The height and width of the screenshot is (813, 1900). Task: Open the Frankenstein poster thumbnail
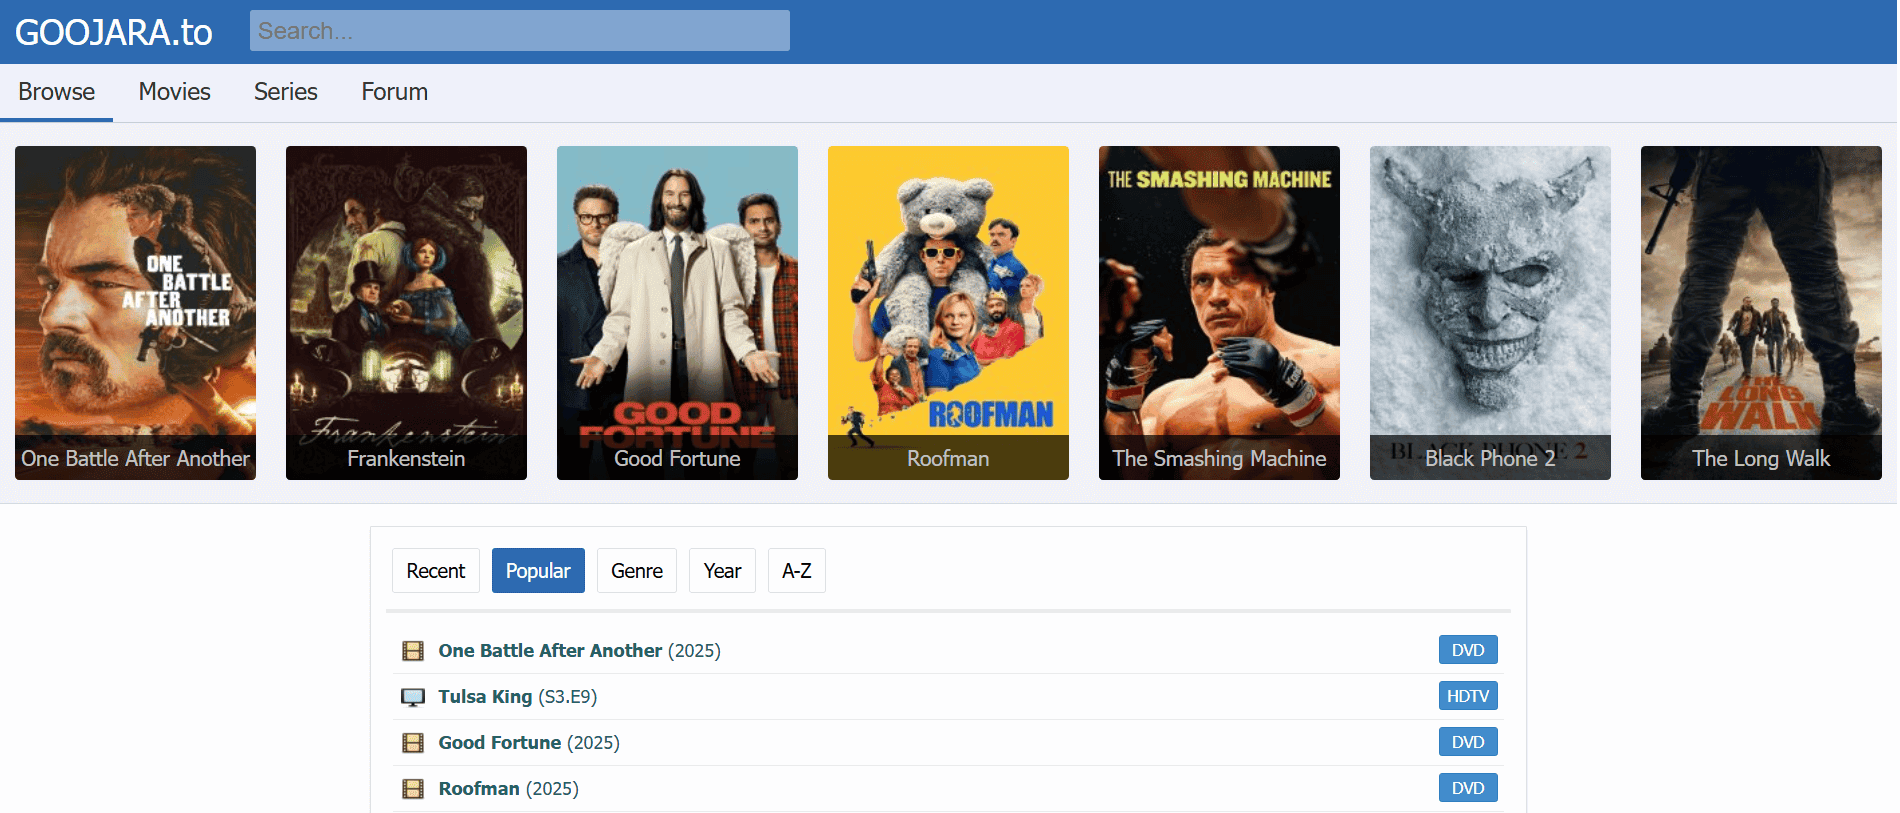coord(406,312)
